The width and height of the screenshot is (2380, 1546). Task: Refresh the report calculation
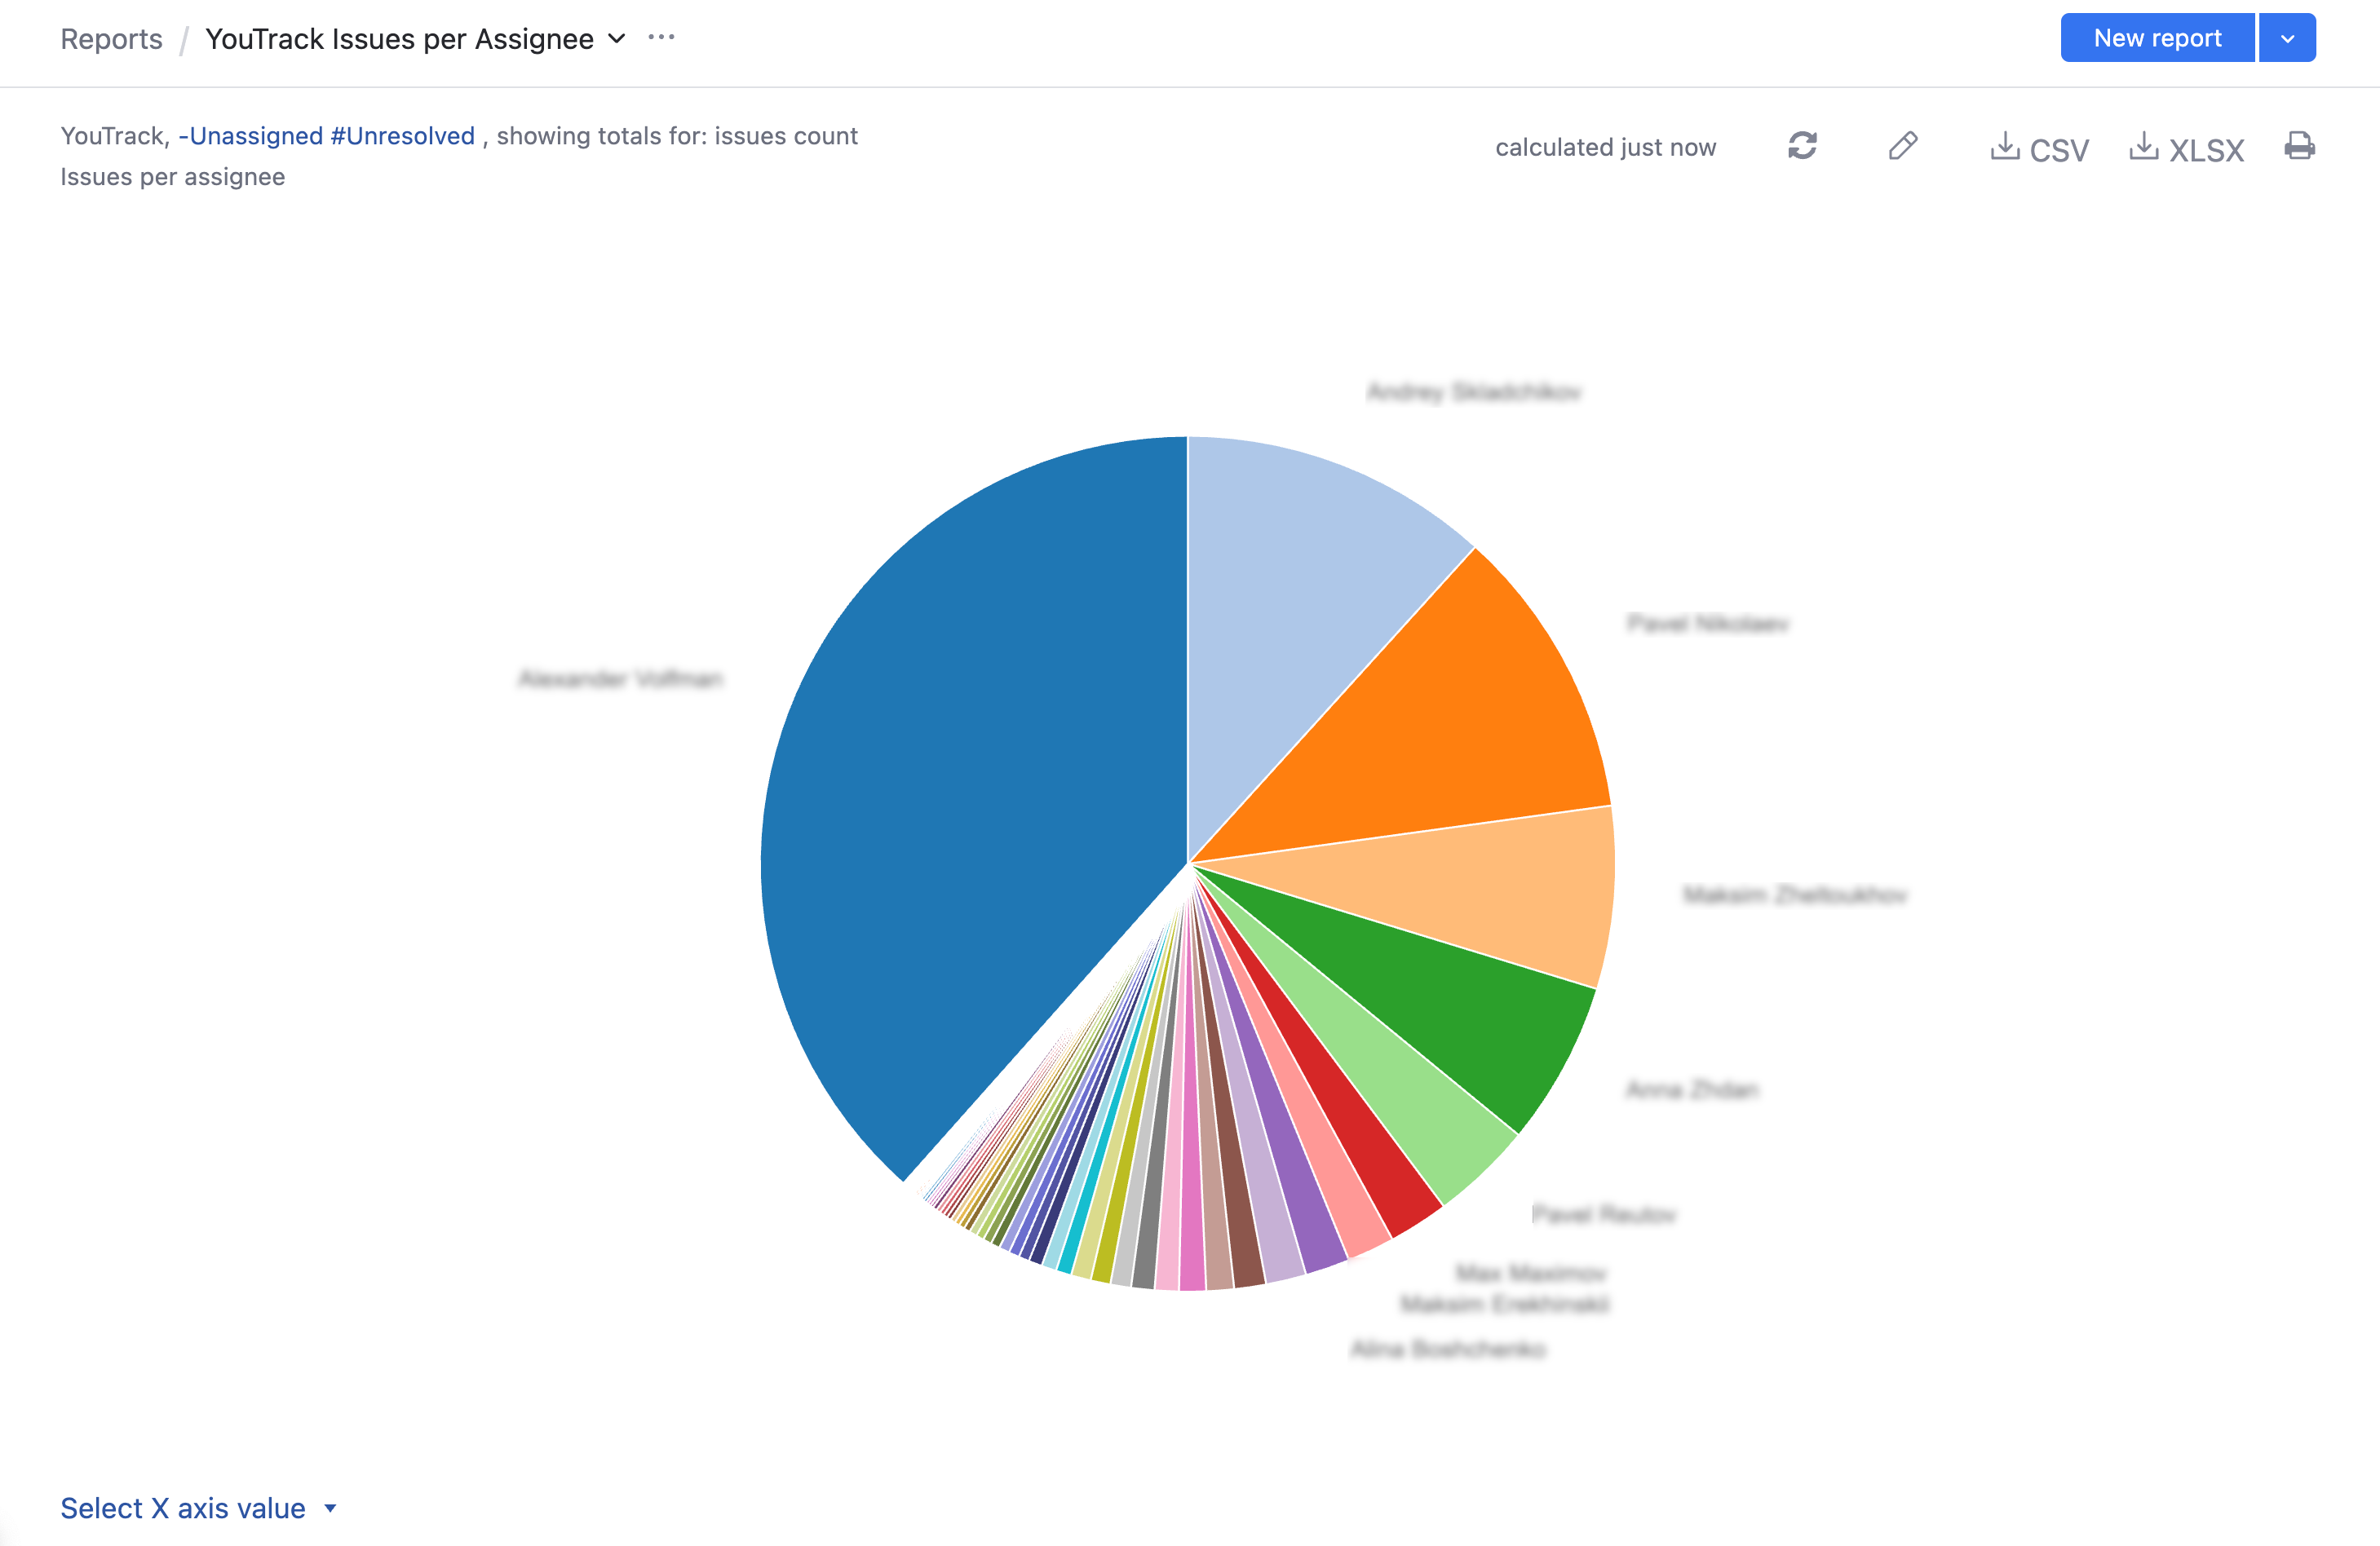point(1802,146)
